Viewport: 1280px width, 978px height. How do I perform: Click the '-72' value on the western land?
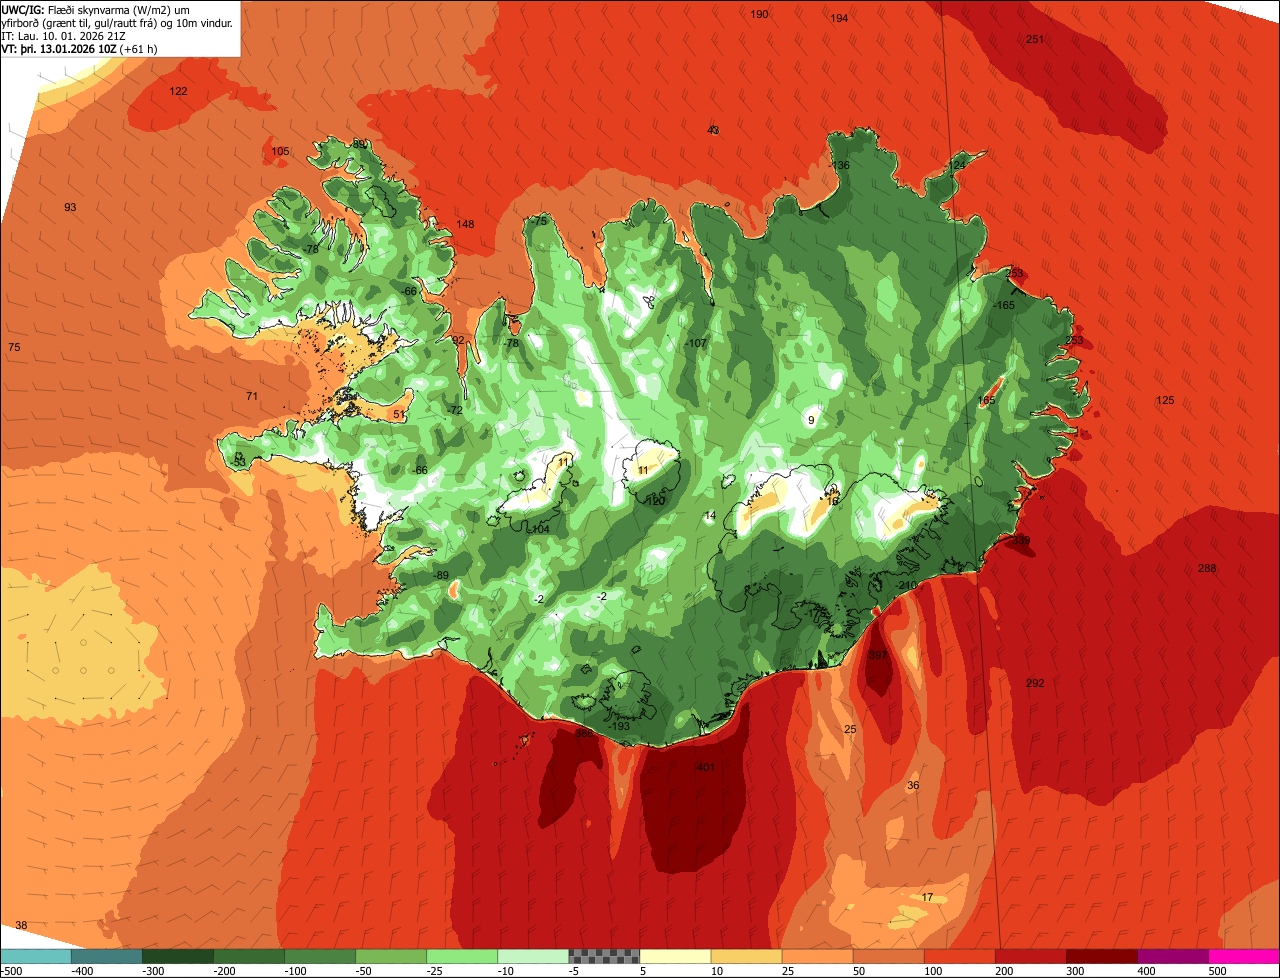454,410
